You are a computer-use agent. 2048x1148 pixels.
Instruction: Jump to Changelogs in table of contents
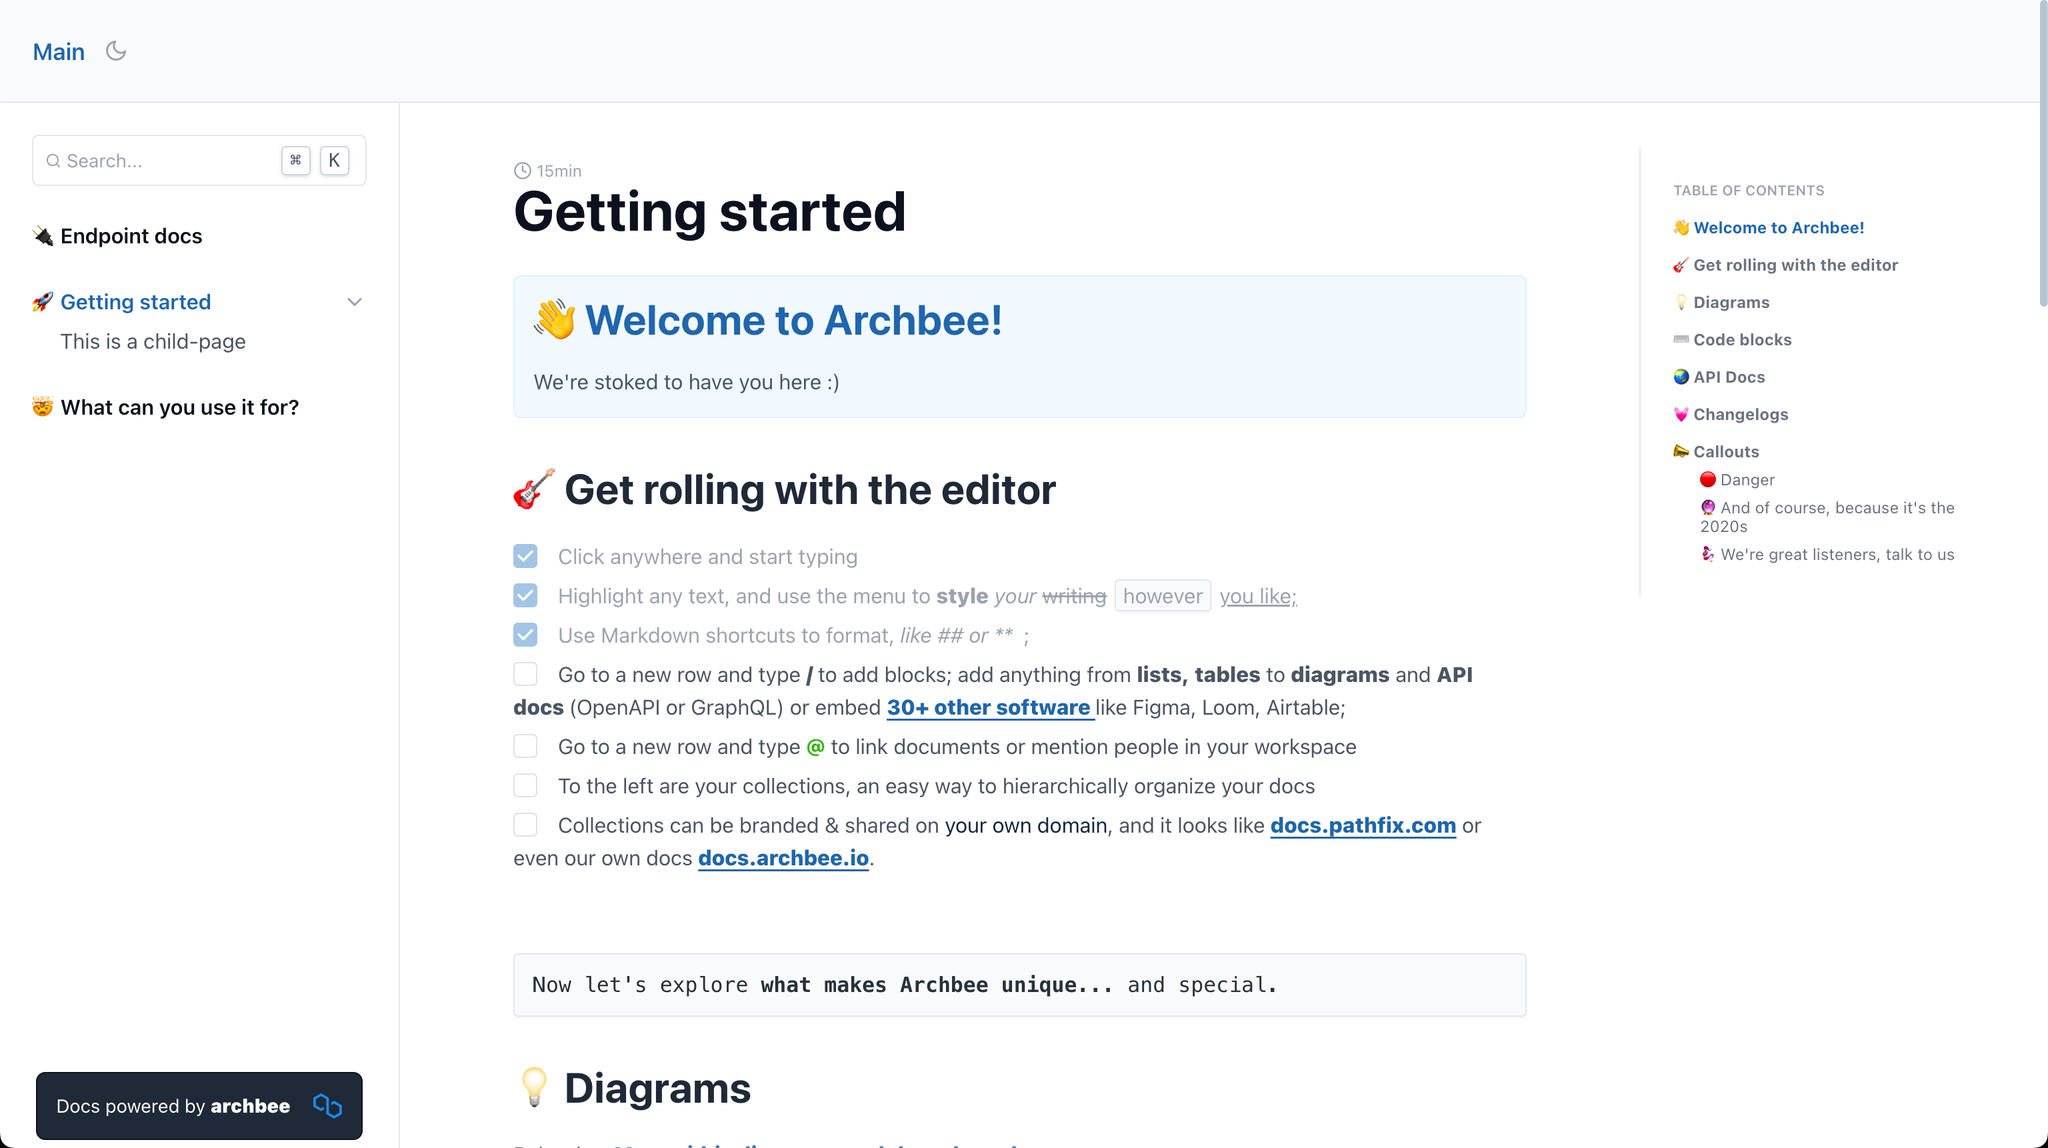1740,415
